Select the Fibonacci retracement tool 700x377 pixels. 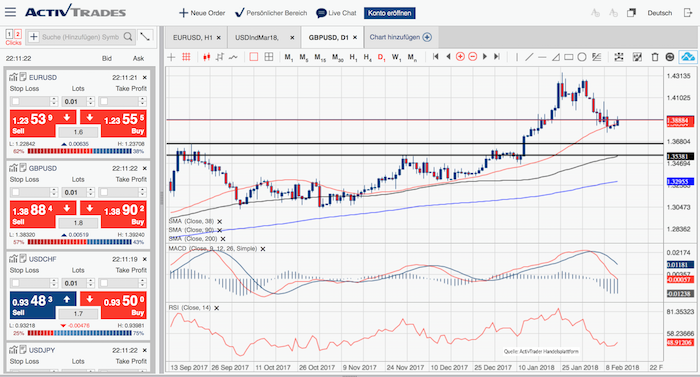pos(596,57)
